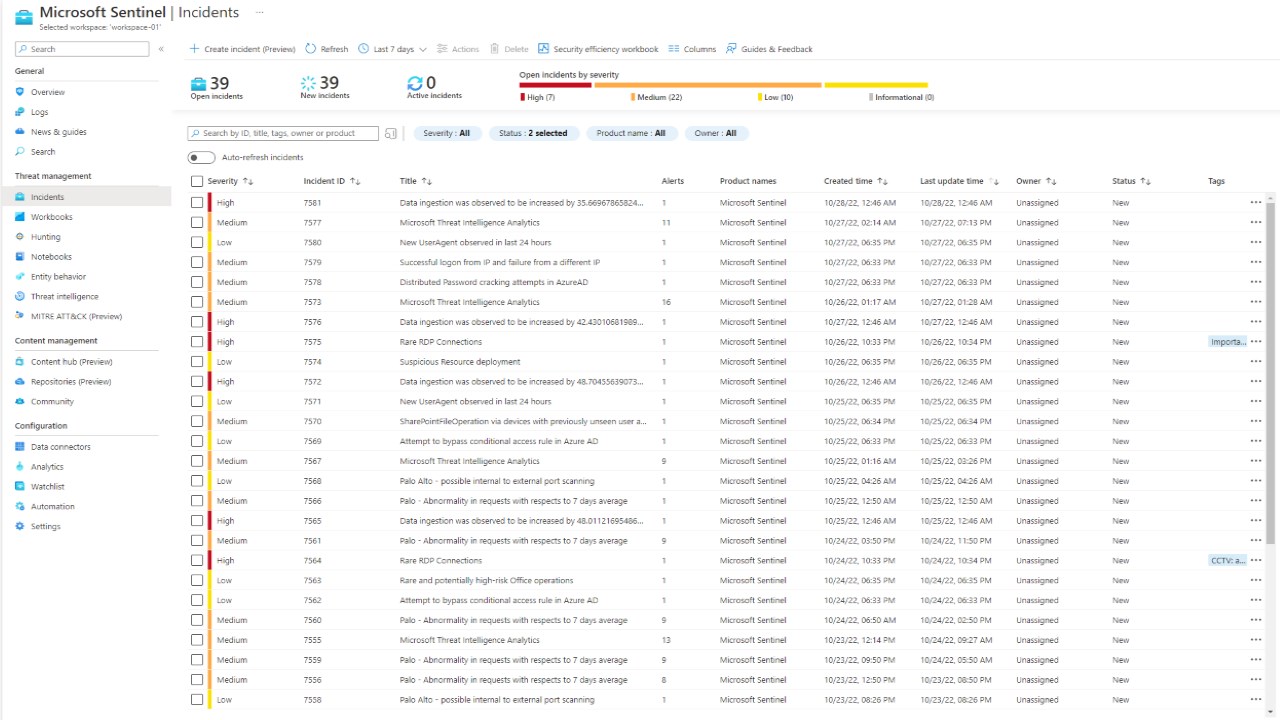Screen dimensions: 1280x720
Task: Click the Microsoft Sentinel briefcase logo icon
Action: (23, 17)
